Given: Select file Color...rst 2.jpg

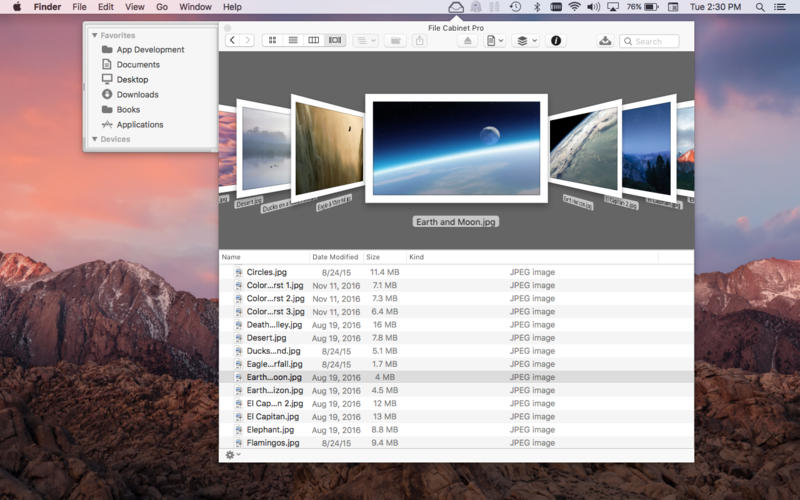Looking at the screenshot, I should (x=456, y=298).
